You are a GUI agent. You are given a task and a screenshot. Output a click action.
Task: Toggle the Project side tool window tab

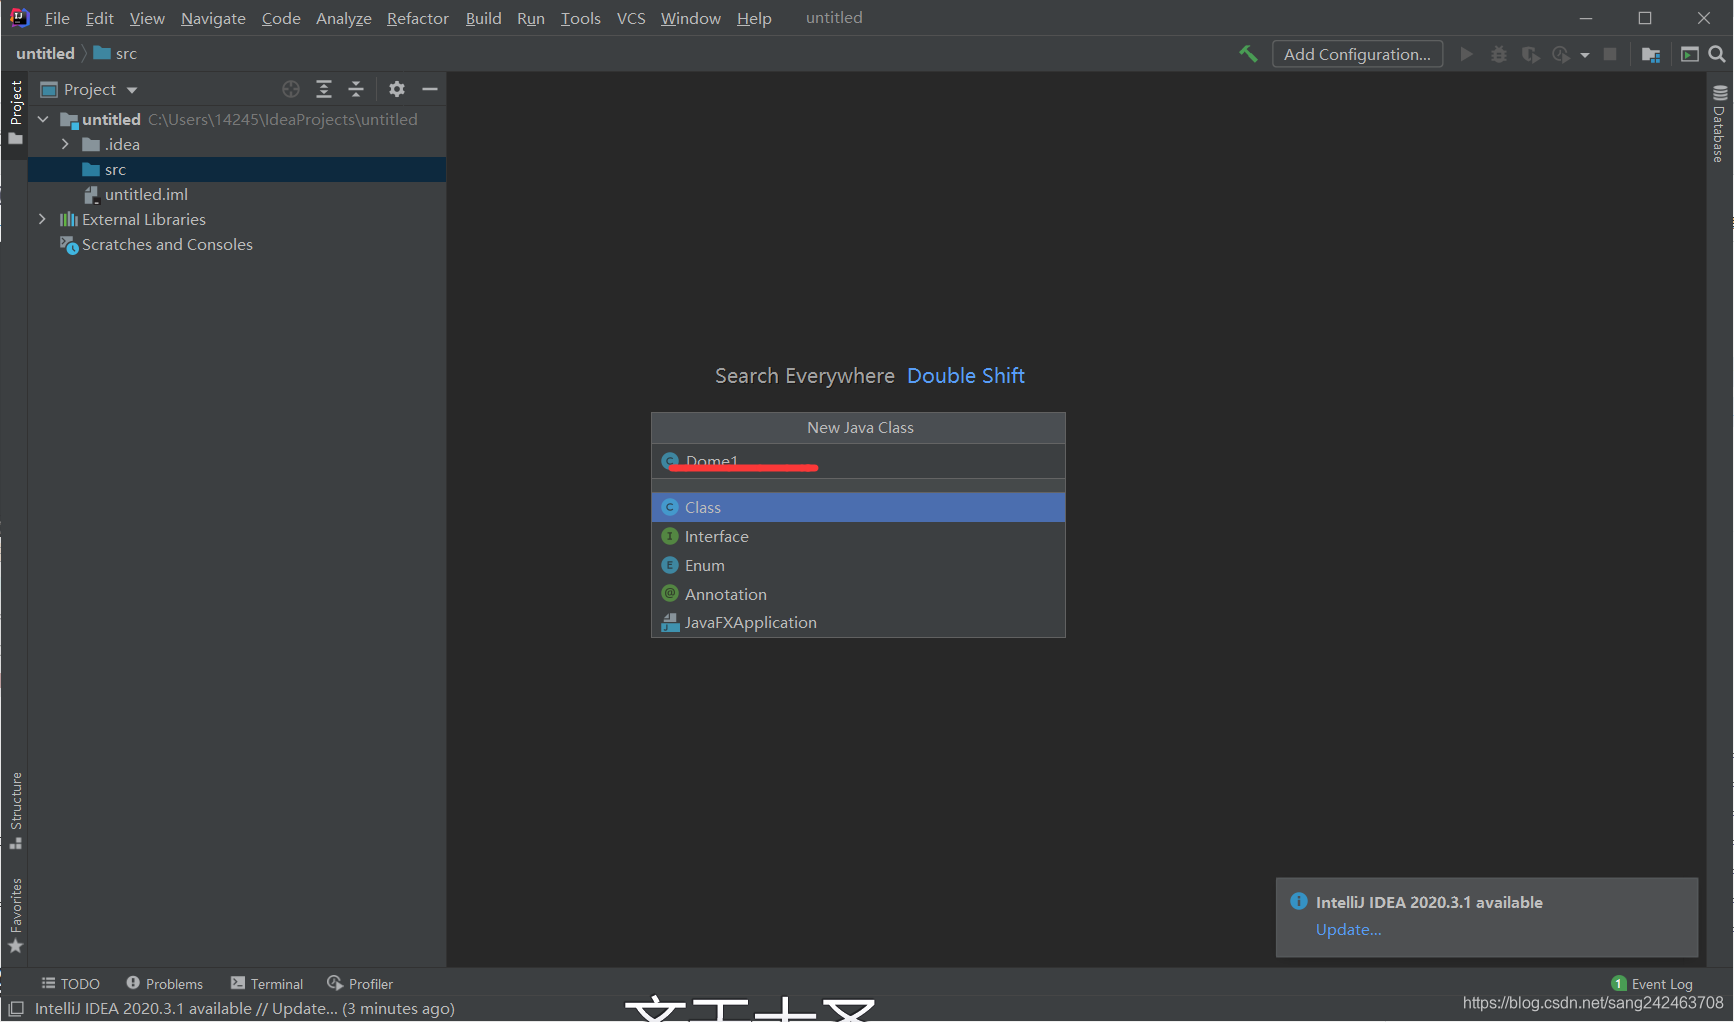click(x=16, y=112)
